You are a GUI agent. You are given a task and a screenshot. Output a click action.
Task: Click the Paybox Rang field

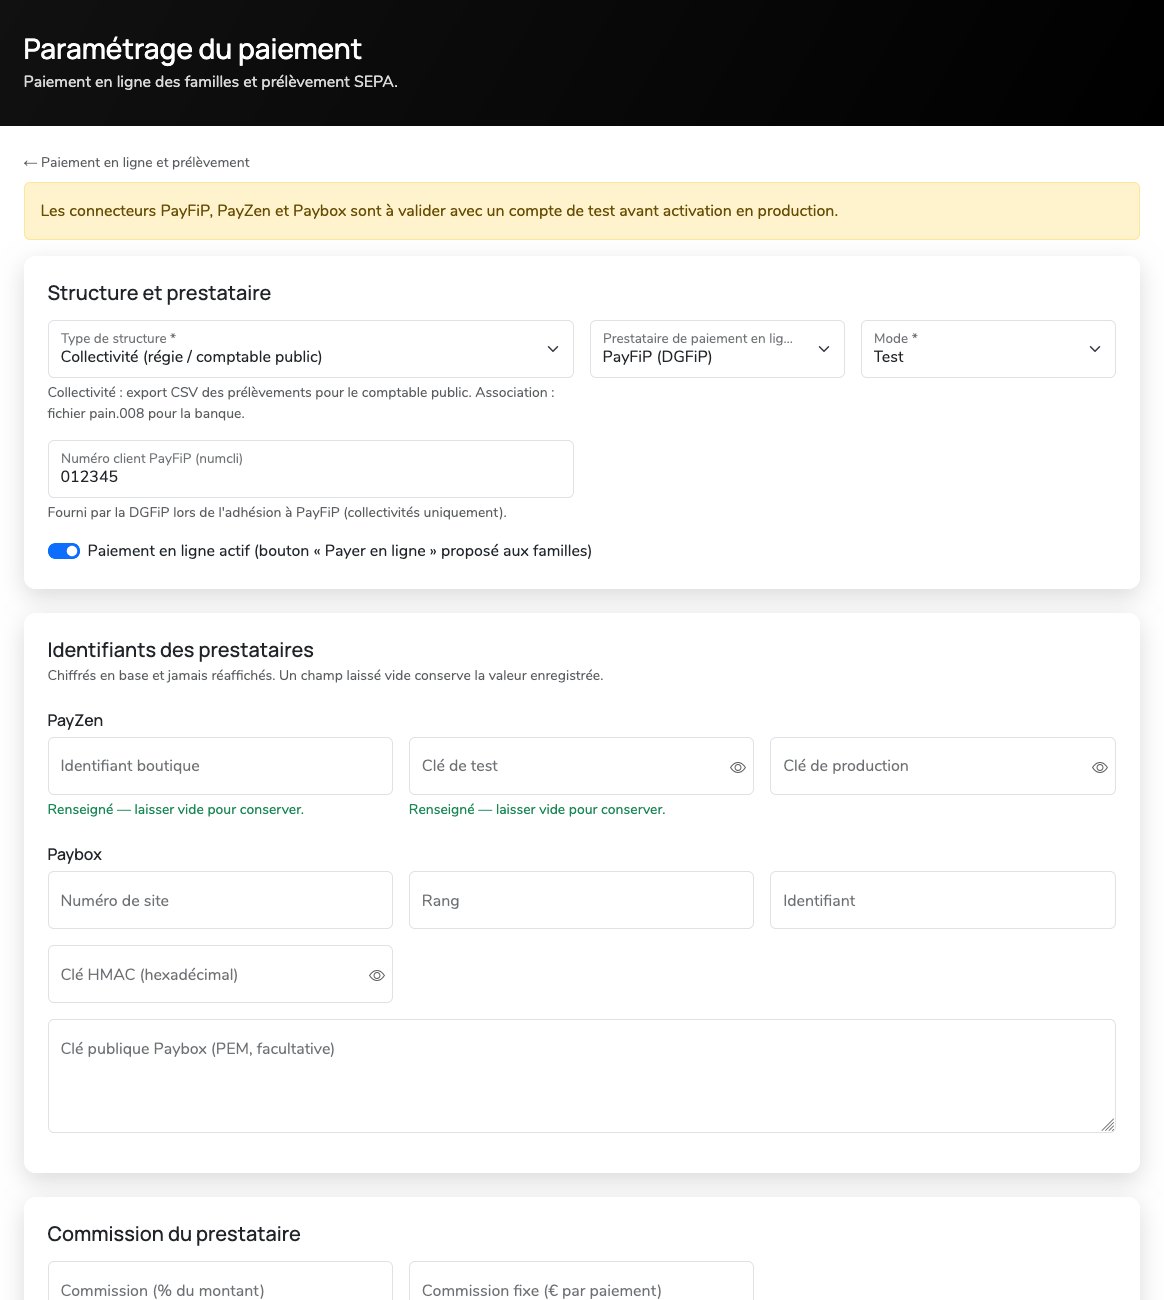pos(581,900)
